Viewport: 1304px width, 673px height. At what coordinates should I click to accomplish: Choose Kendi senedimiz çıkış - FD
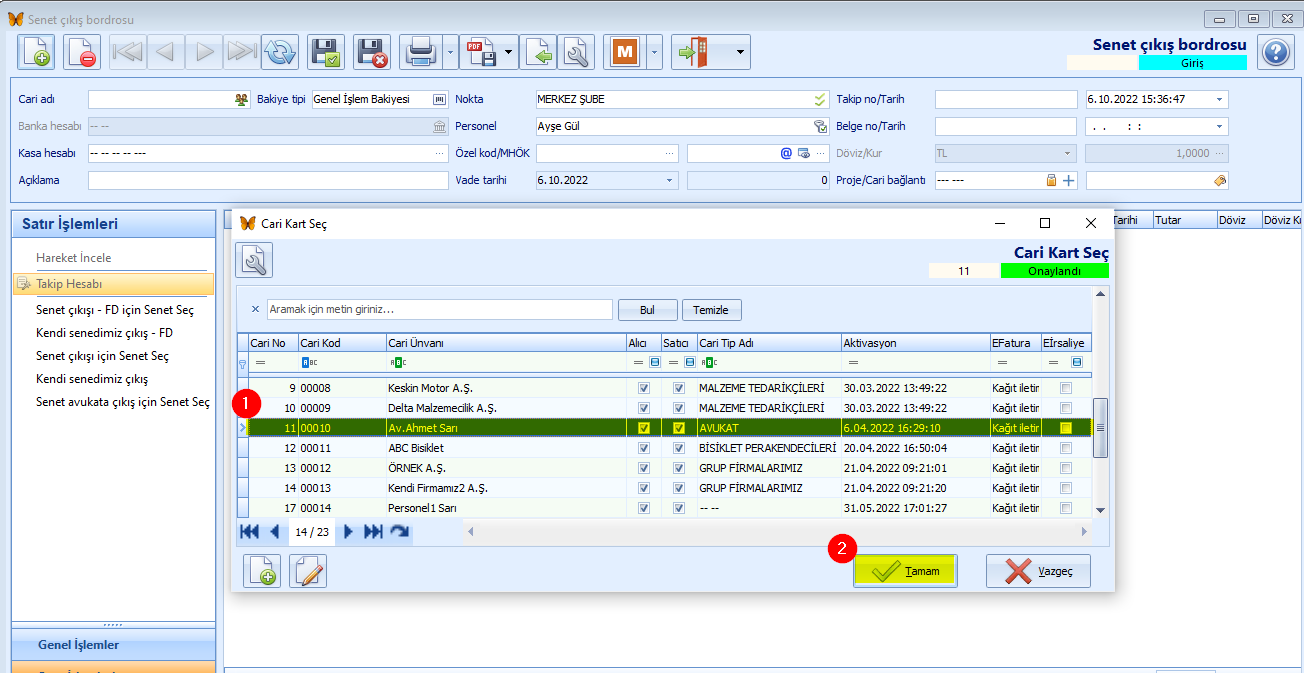click(x=104, y=332)
